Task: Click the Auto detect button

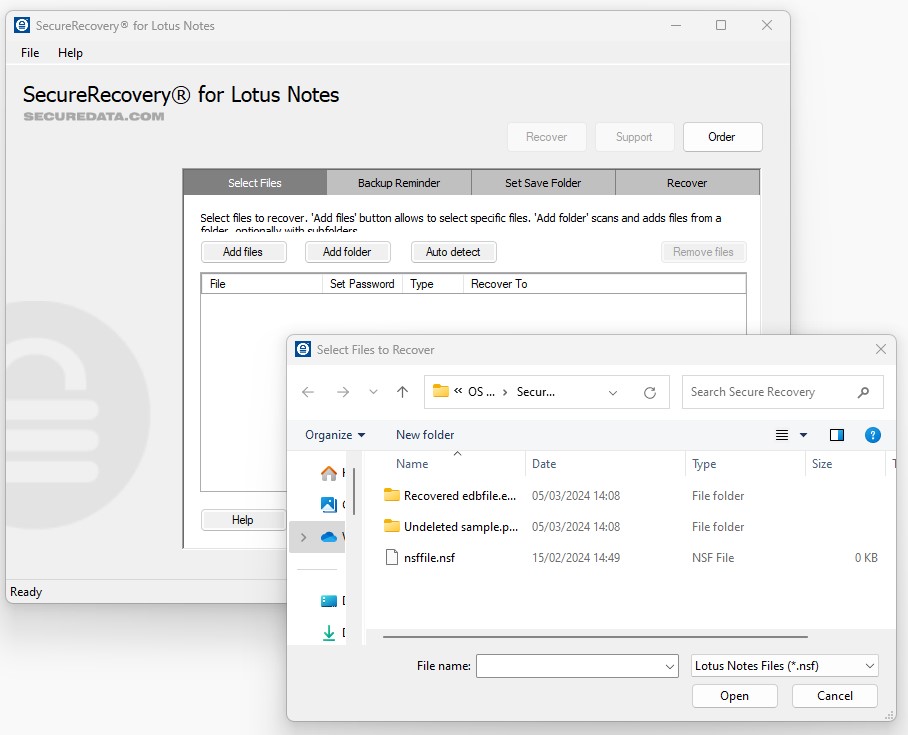Action: point(453,252)
